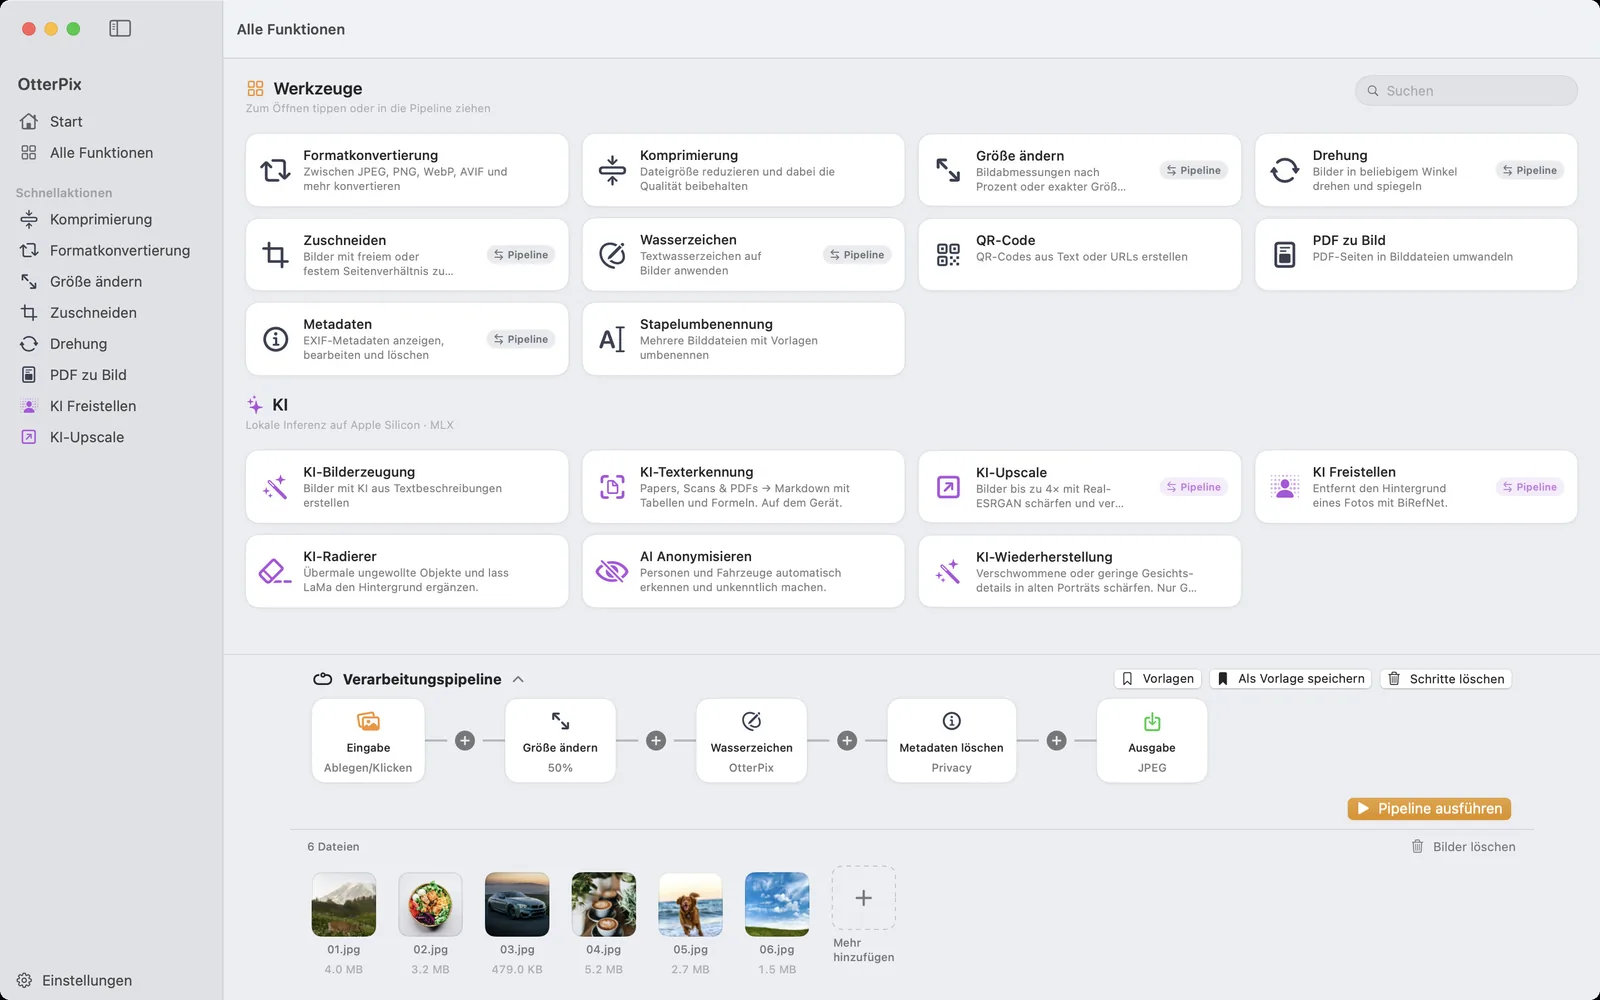Click the Stapelumbenennung card icon

(612, 339)
